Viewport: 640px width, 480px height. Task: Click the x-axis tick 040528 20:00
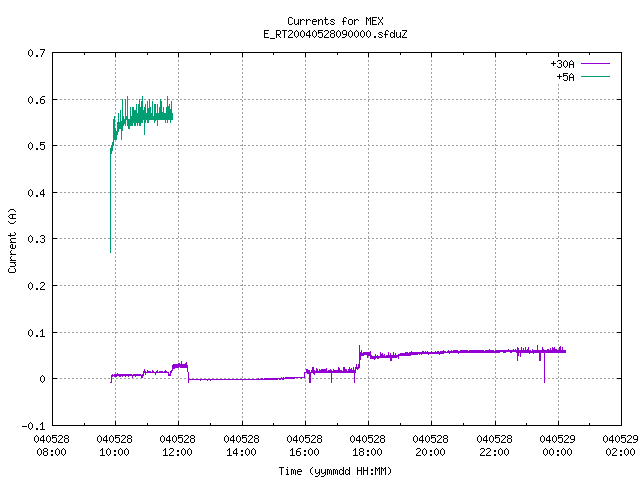[x=431, y=446]
